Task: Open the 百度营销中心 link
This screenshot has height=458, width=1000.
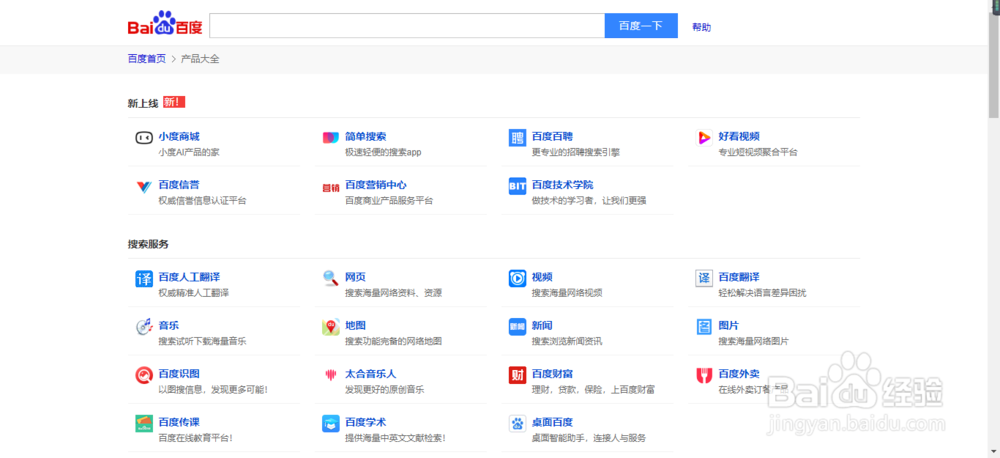Action: [376, 185]
